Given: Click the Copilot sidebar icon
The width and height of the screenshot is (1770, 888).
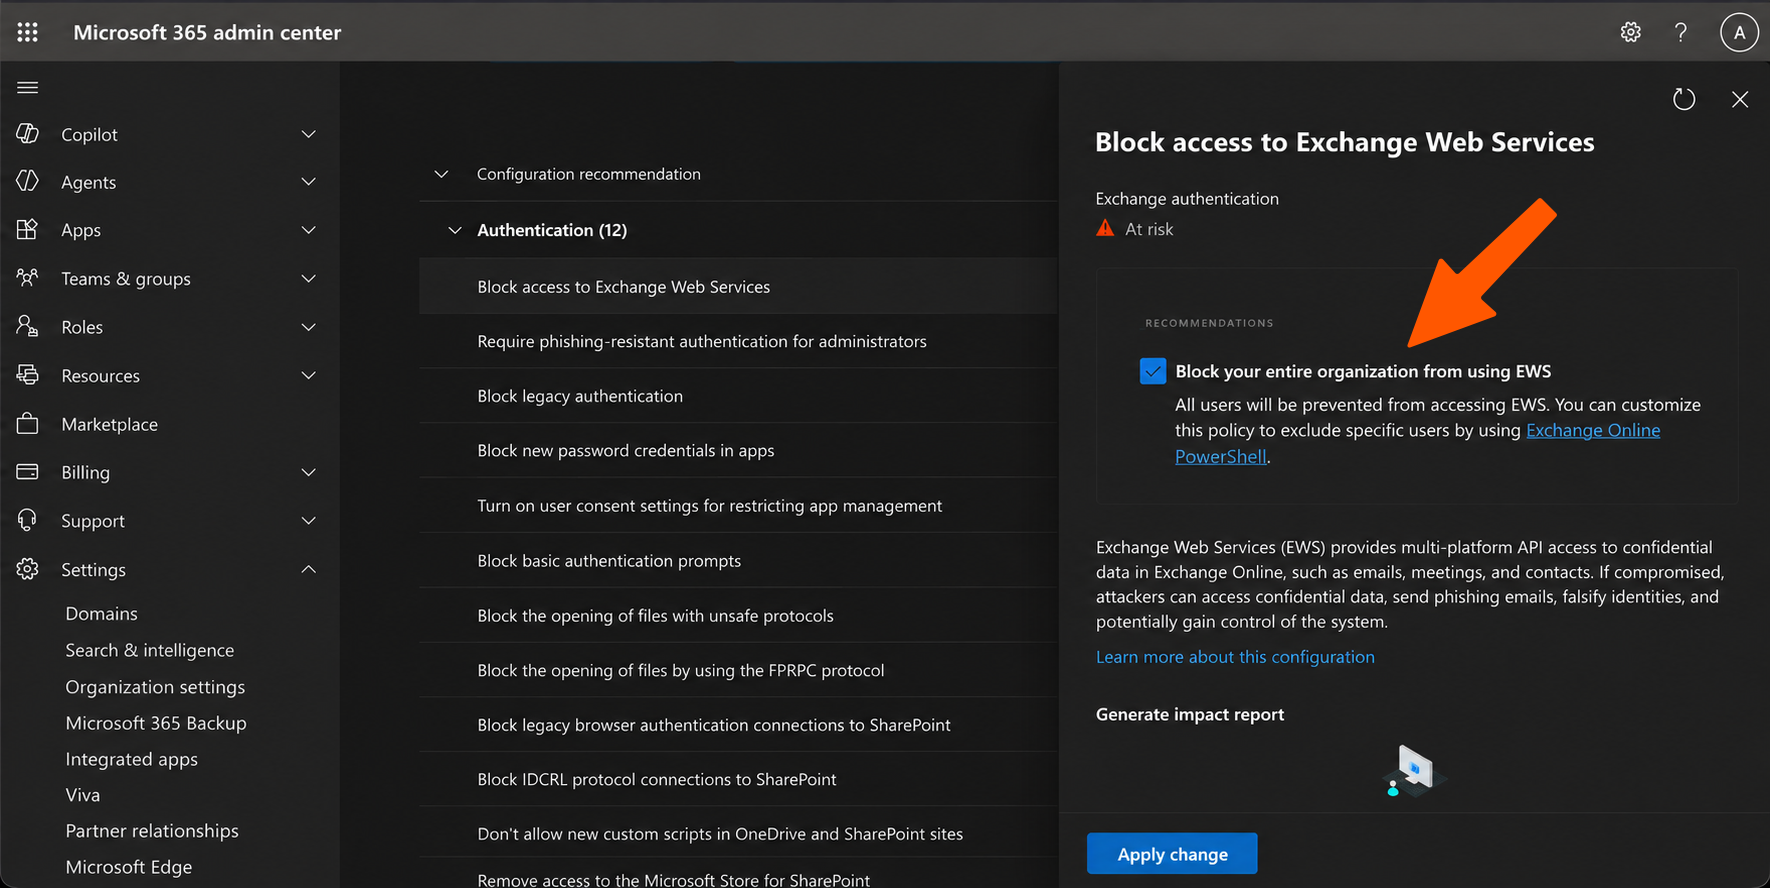Looking at the screenshot, I should coord(28,133).
